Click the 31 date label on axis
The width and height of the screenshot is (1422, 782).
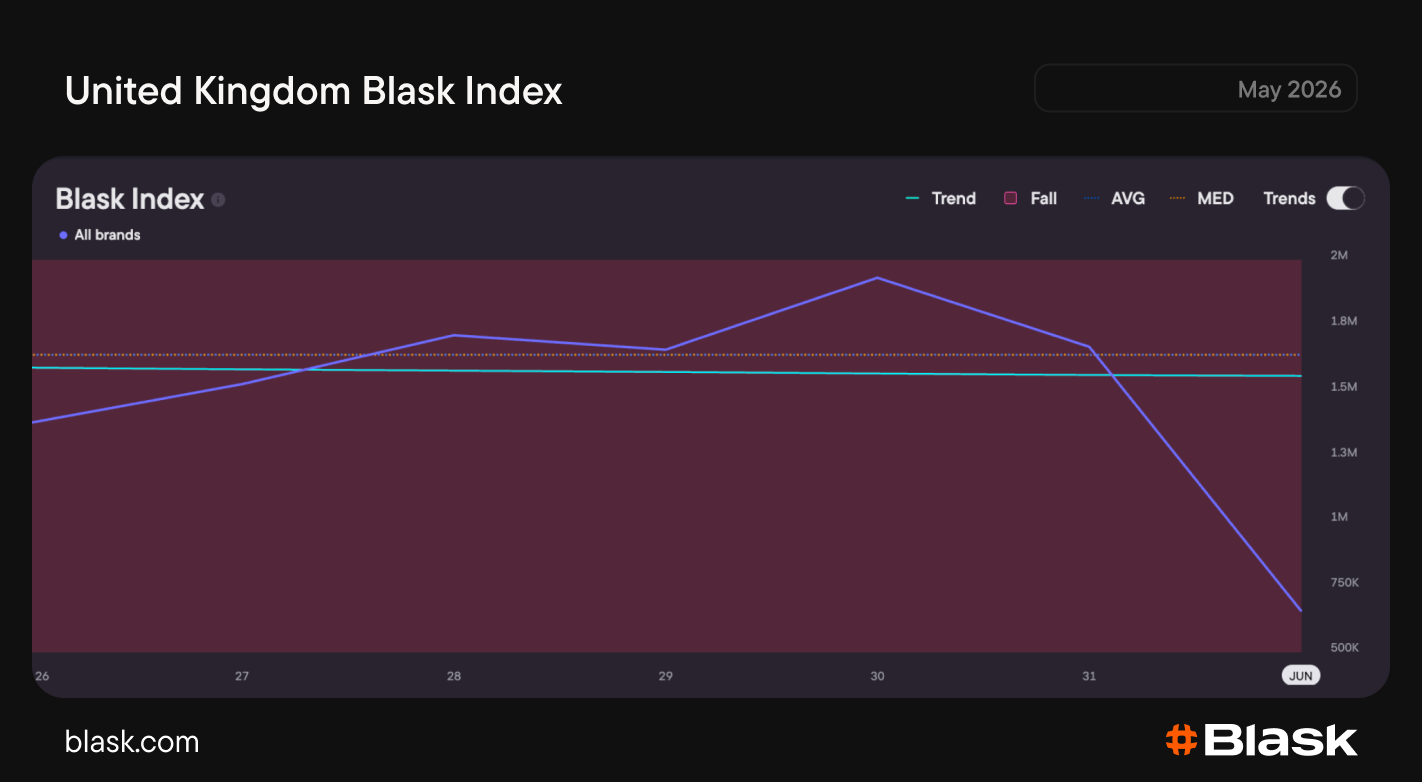1089,676
